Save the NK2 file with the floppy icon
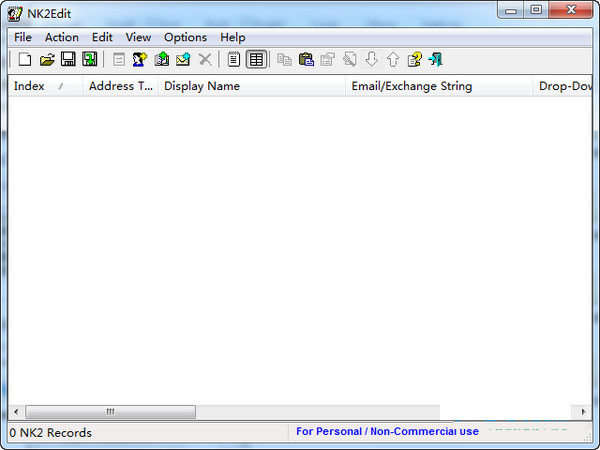Image resolution: width=600 pixels, height=450 pixels. click(x=68, y=59)
